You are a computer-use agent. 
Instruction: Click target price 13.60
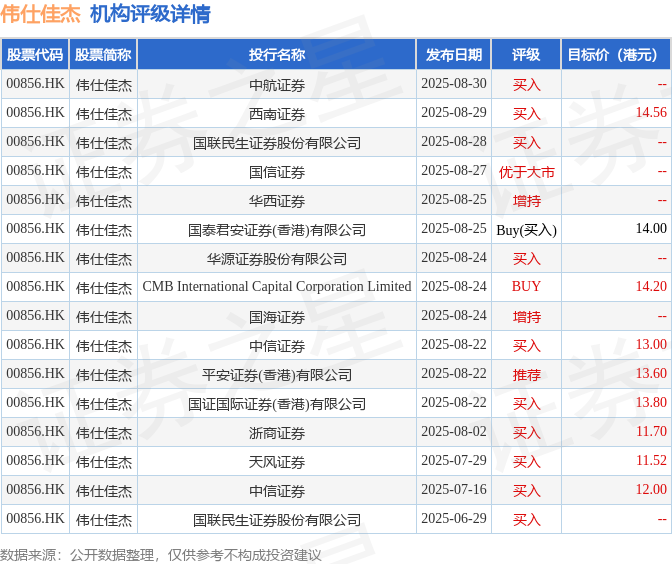(x=651, y=373)
